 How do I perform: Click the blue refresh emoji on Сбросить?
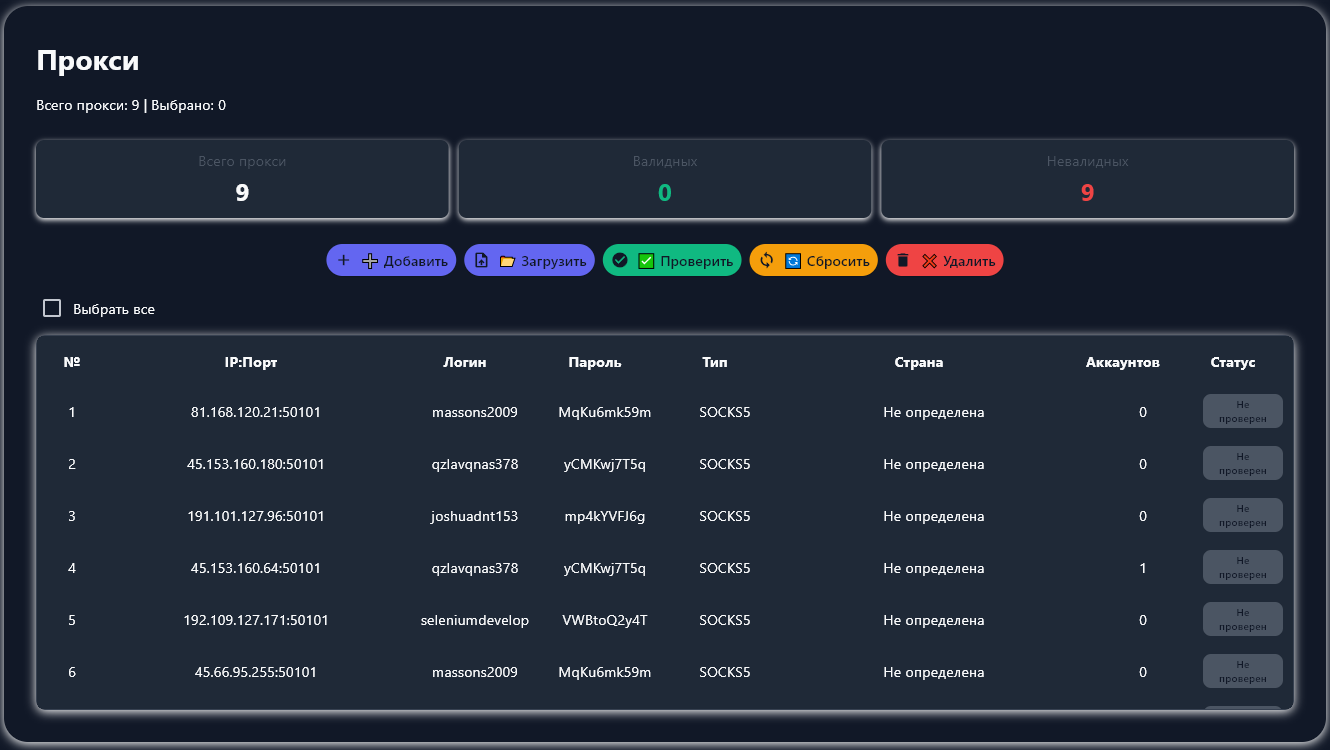[793, 261]
